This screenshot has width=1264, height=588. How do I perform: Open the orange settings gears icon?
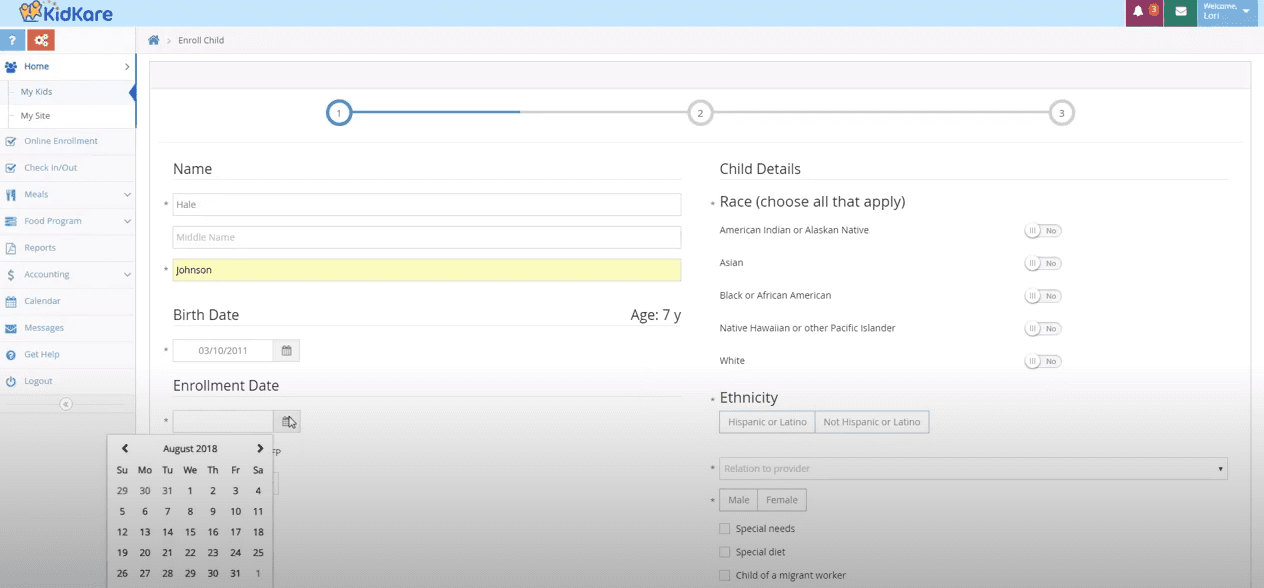41,40
